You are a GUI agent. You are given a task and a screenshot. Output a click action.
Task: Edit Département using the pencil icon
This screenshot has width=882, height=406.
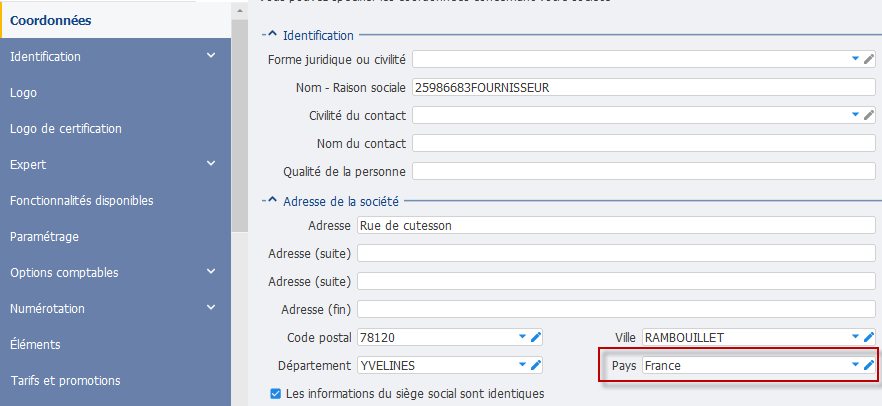tap(536, 366)
